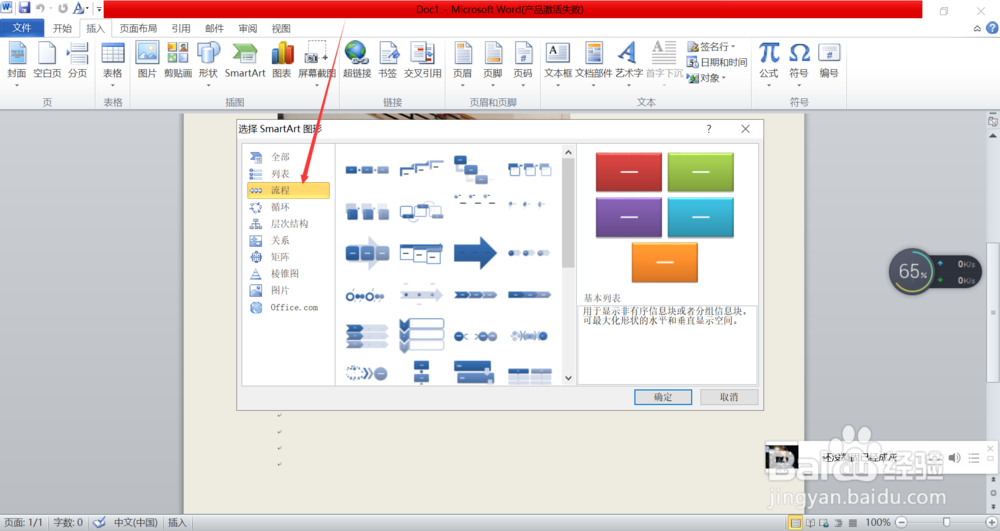Screen dimensions: 1000x531
Task: Insert a page break (分页)
Action: (78, 61)
